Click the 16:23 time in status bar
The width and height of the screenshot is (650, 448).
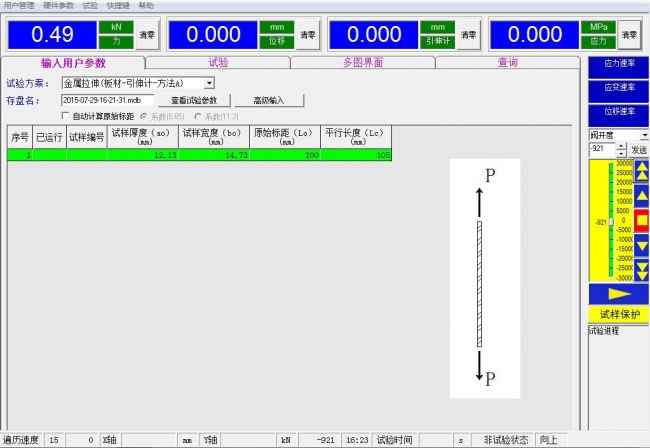(357, 440)
